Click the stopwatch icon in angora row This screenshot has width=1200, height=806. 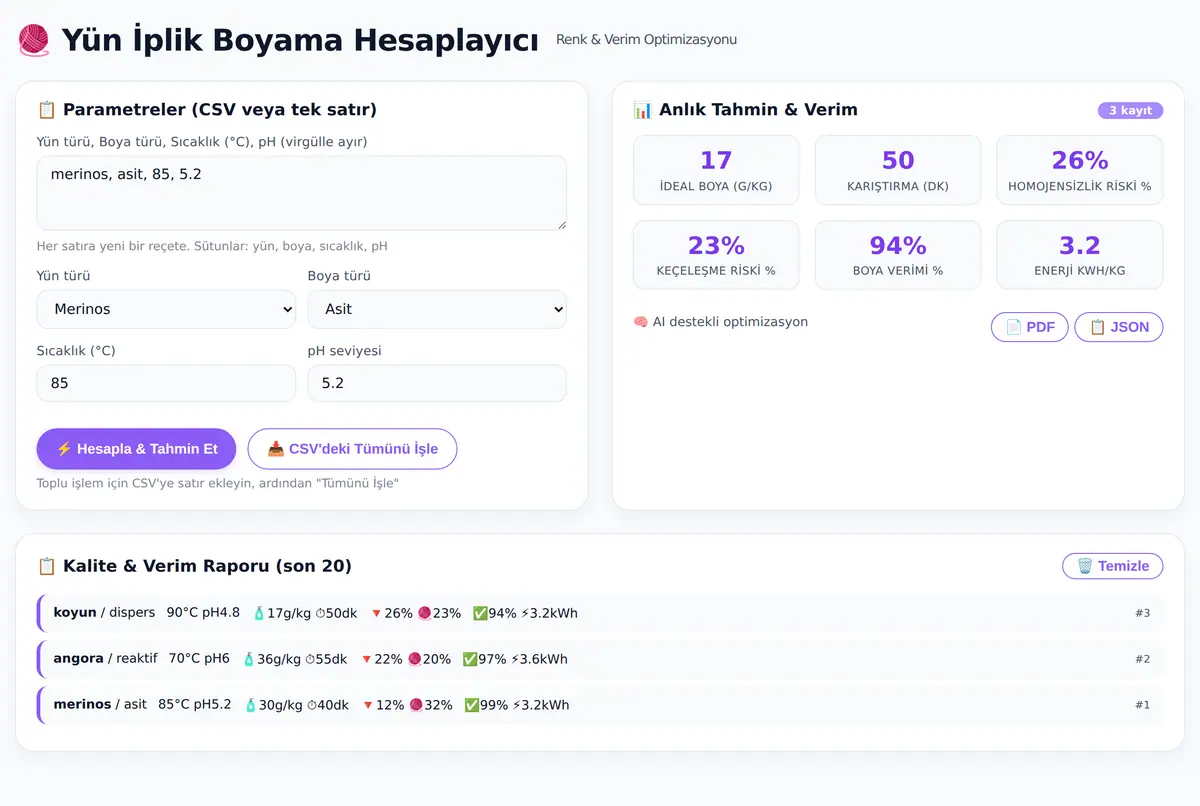[x=309, y=659]
